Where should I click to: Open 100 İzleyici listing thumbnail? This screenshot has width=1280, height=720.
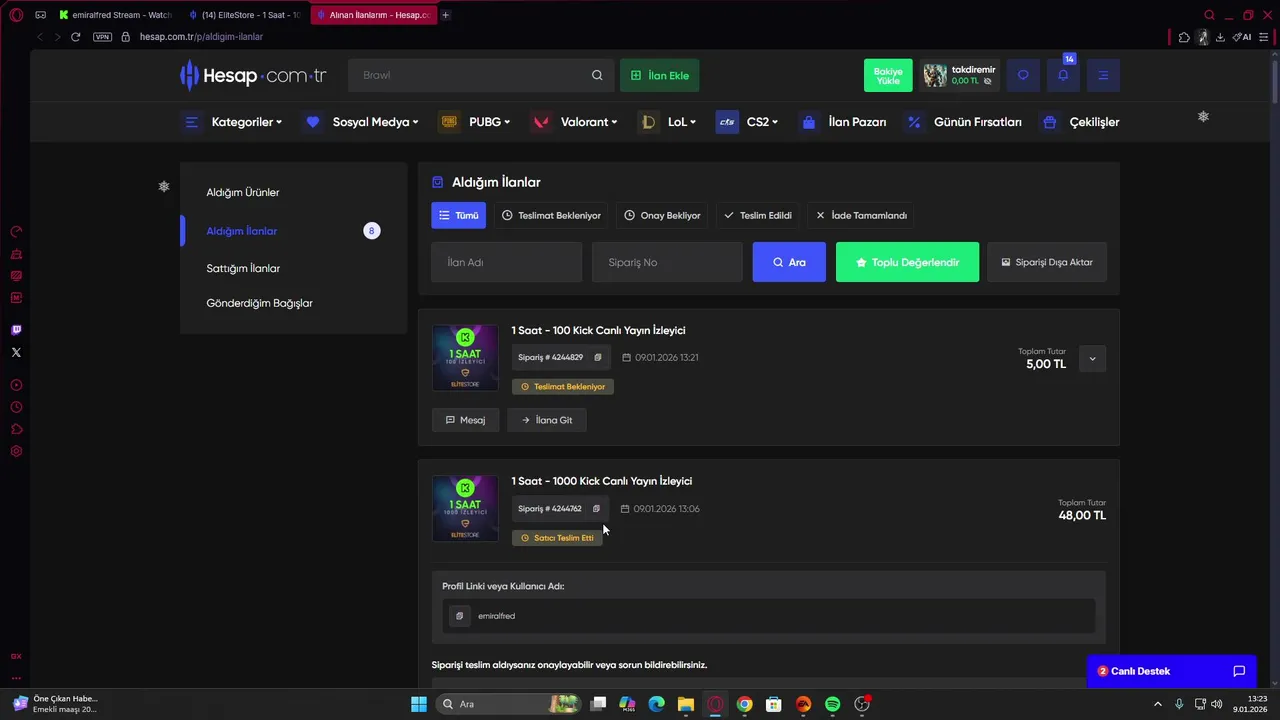coord(465,358)
